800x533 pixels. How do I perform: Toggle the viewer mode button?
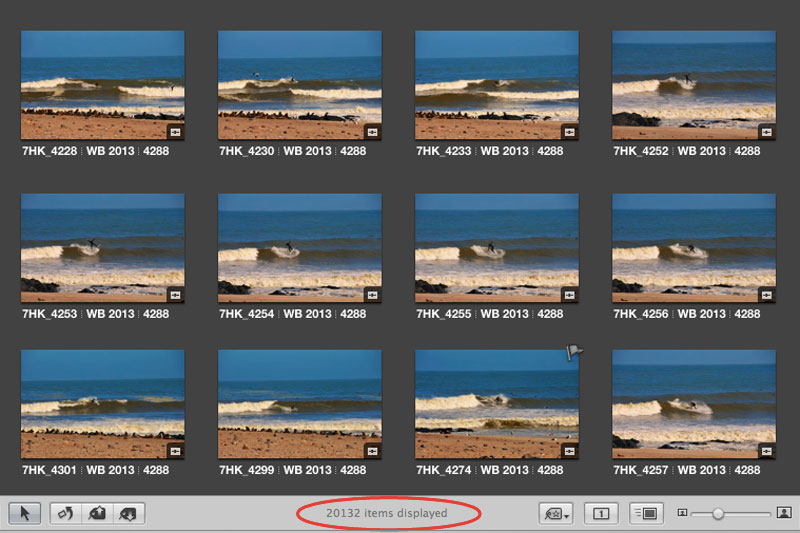click(645, 513)
